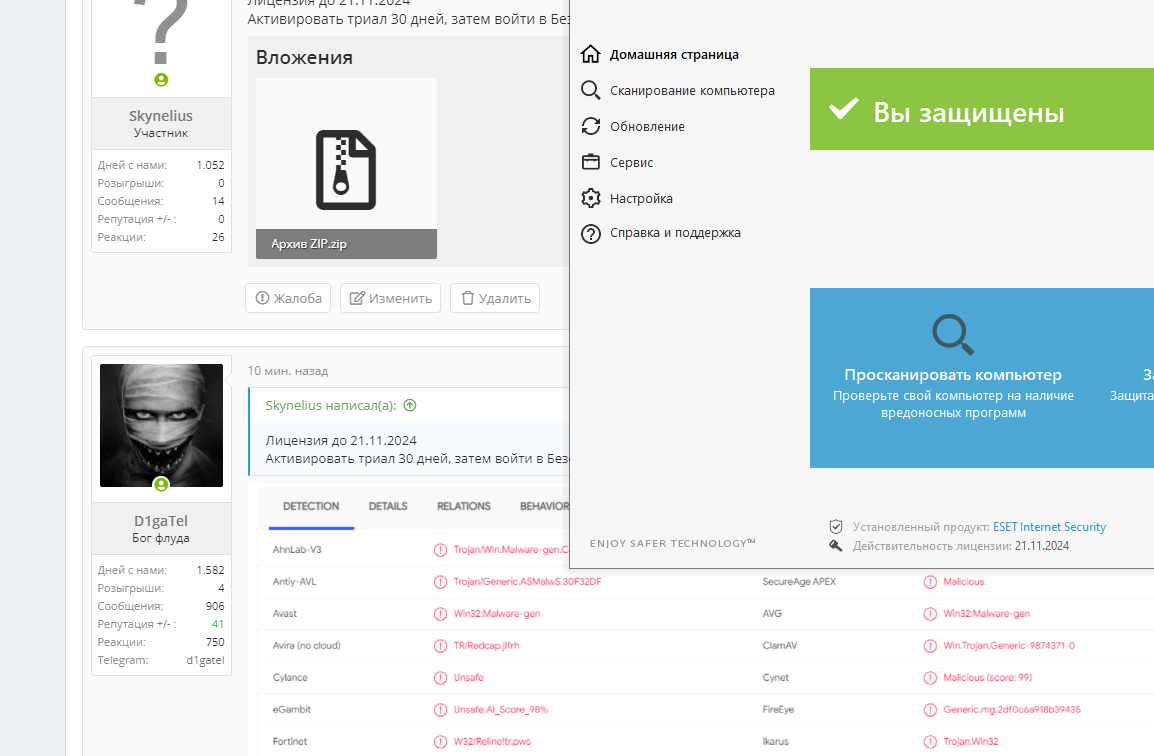Click the key icon near license validity

pos(835,545)
